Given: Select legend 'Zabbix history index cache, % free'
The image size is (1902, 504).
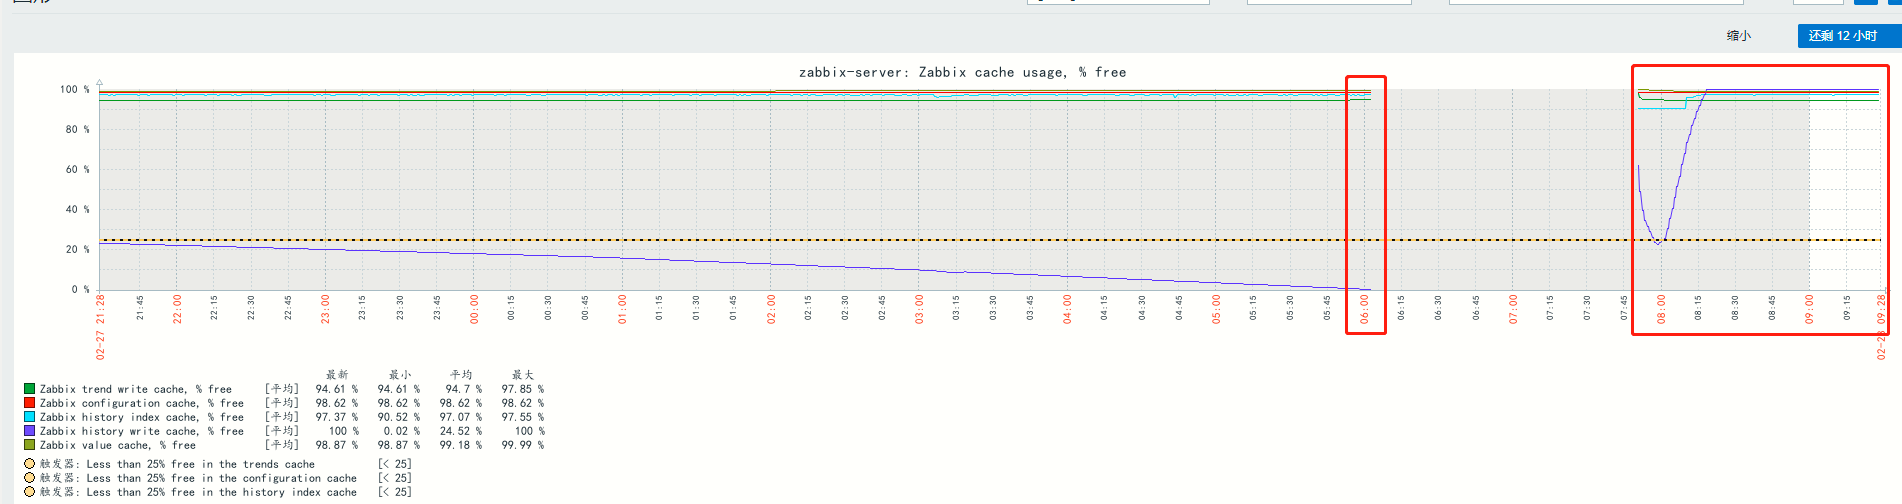Looking at the screenshot, I should pyautogui.click(x=142, y=417).
